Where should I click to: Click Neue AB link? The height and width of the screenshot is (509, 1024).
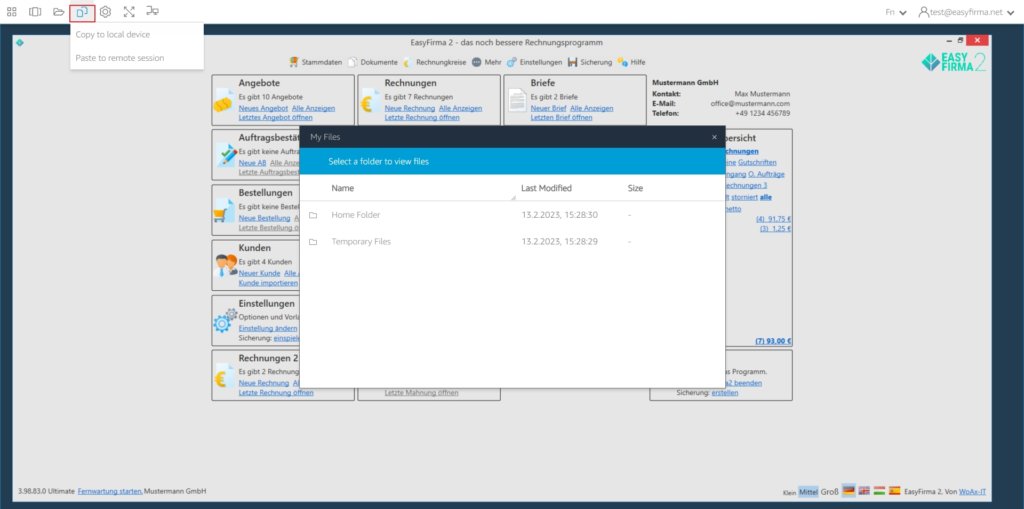click(252, 163)
